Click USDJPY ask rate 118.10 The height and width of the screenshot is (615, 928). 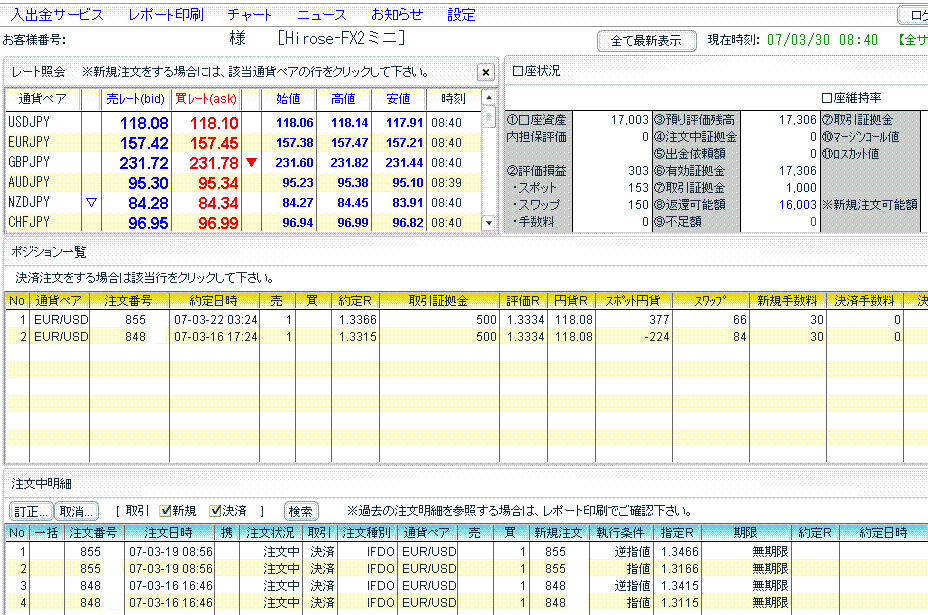click(x=214, y=123)
